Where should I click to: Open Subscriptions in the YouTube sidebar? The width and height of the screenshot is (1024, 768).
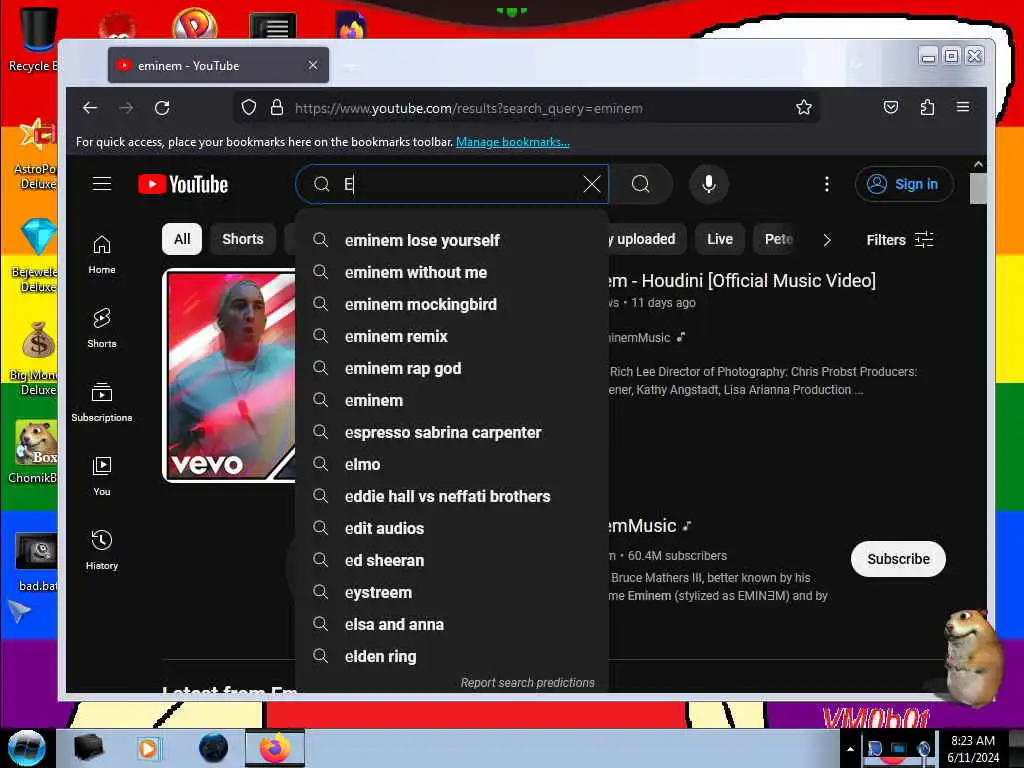102,402
